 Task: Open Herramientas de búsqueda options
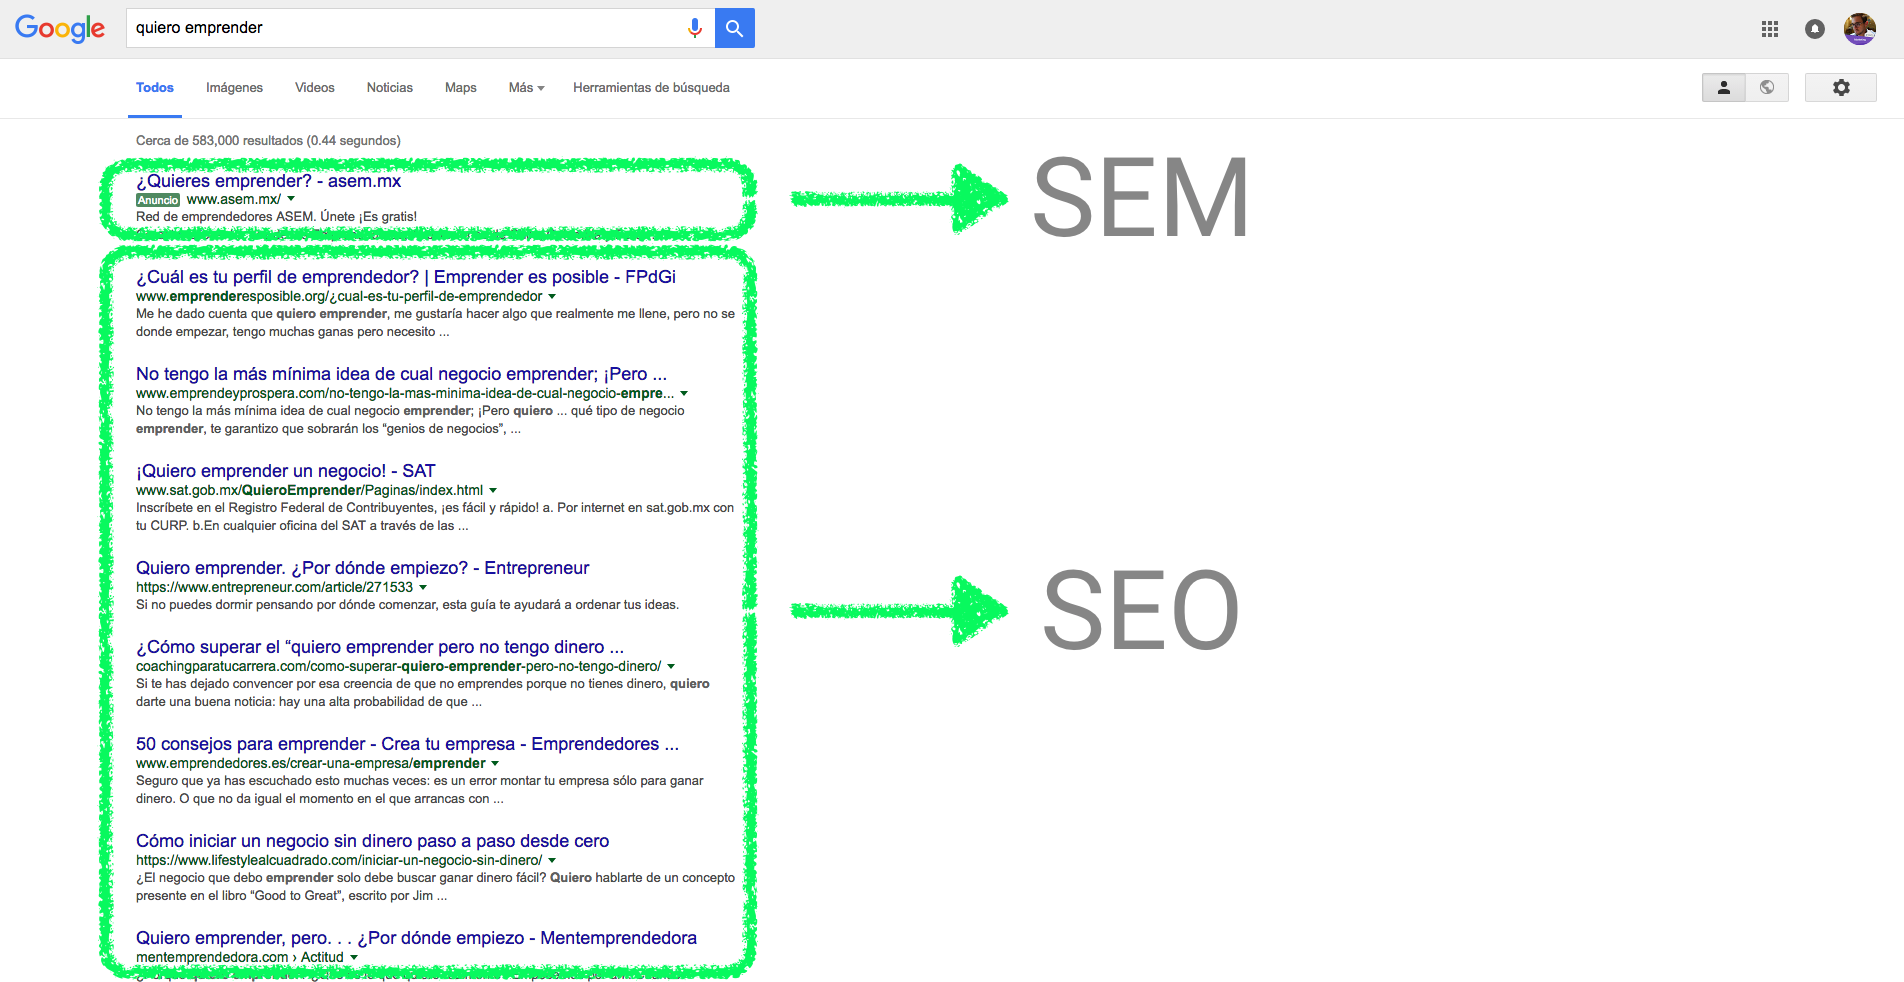pos(651,88)
